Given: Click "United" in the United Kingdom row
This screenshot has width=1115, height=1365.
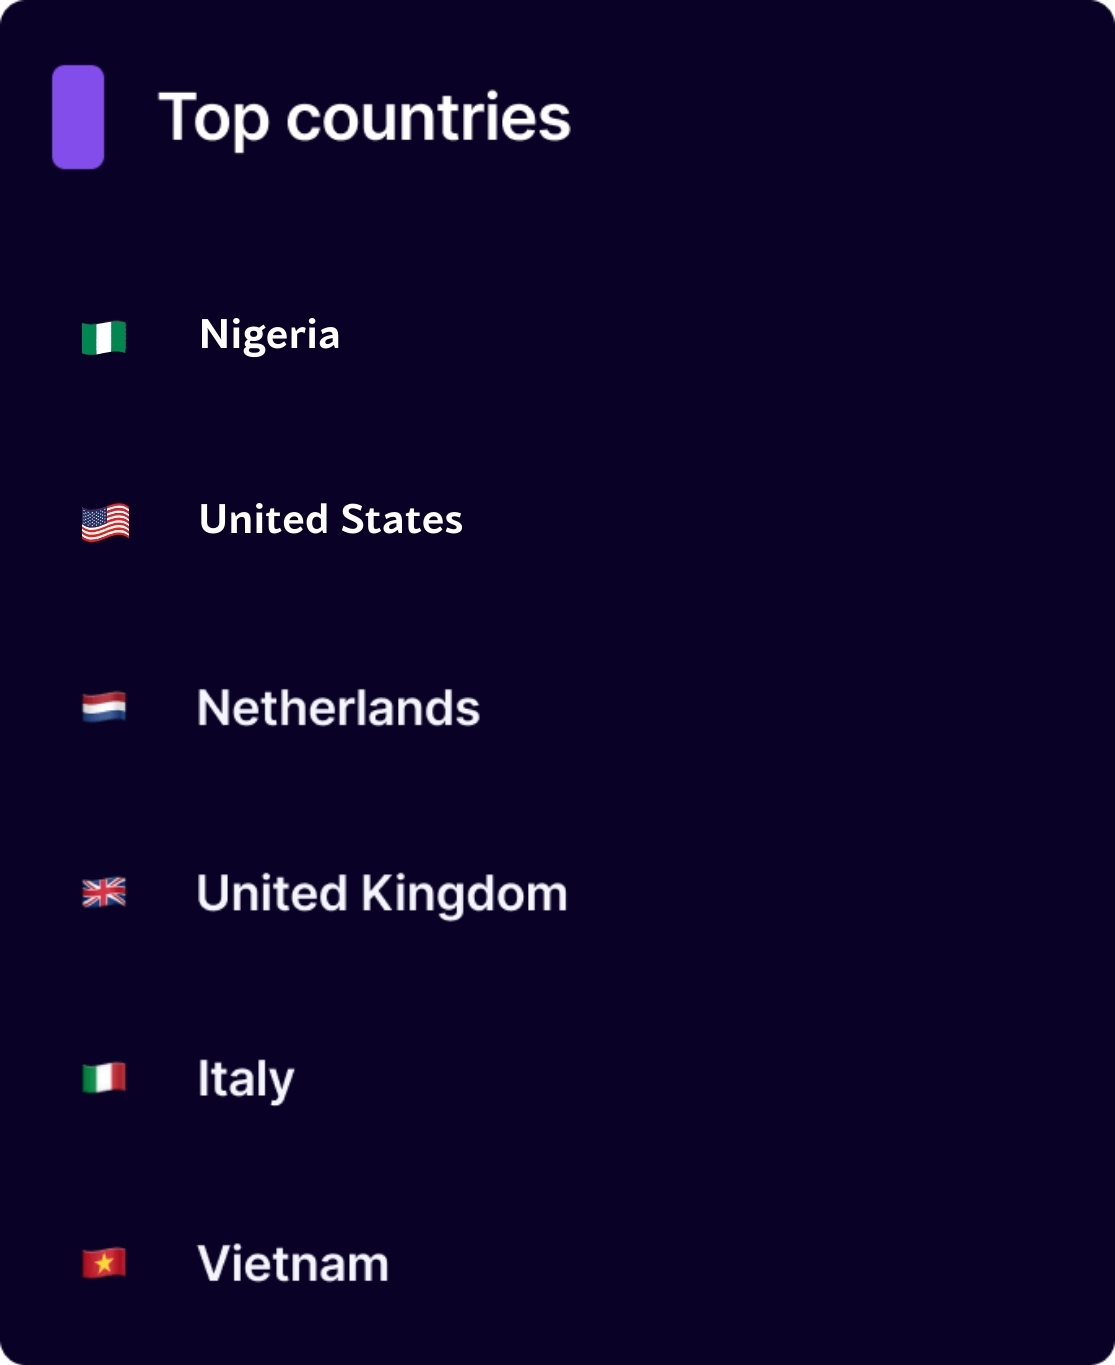Looking at the screenshot, I should [272, 893].
